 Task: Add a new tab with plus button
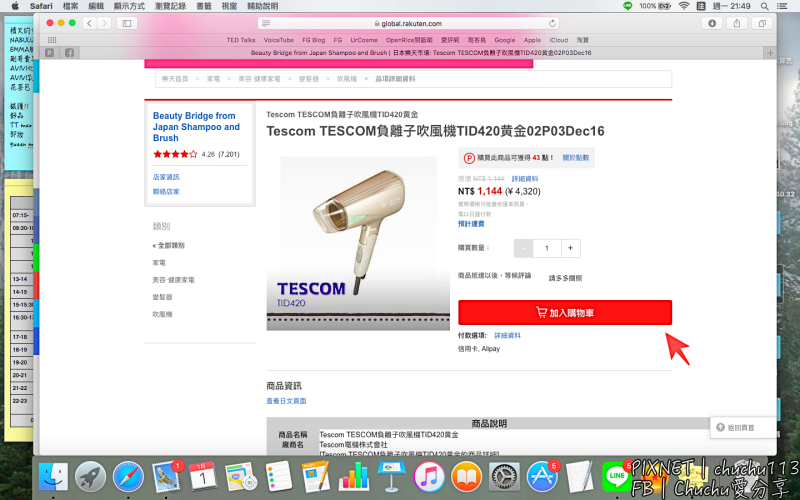pyautogui.click(x=770, y=53)
